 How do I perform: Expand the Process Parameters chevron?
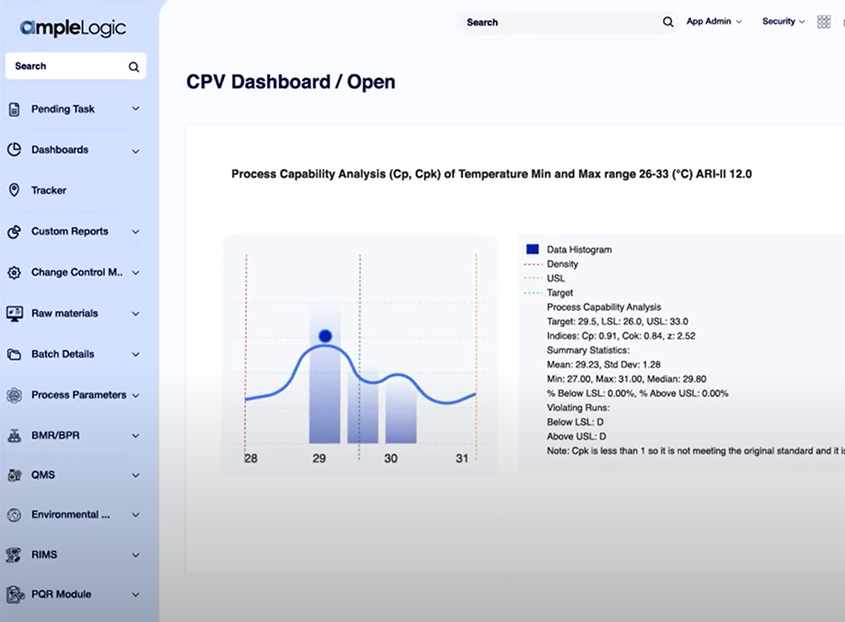(x=136, y=395)
